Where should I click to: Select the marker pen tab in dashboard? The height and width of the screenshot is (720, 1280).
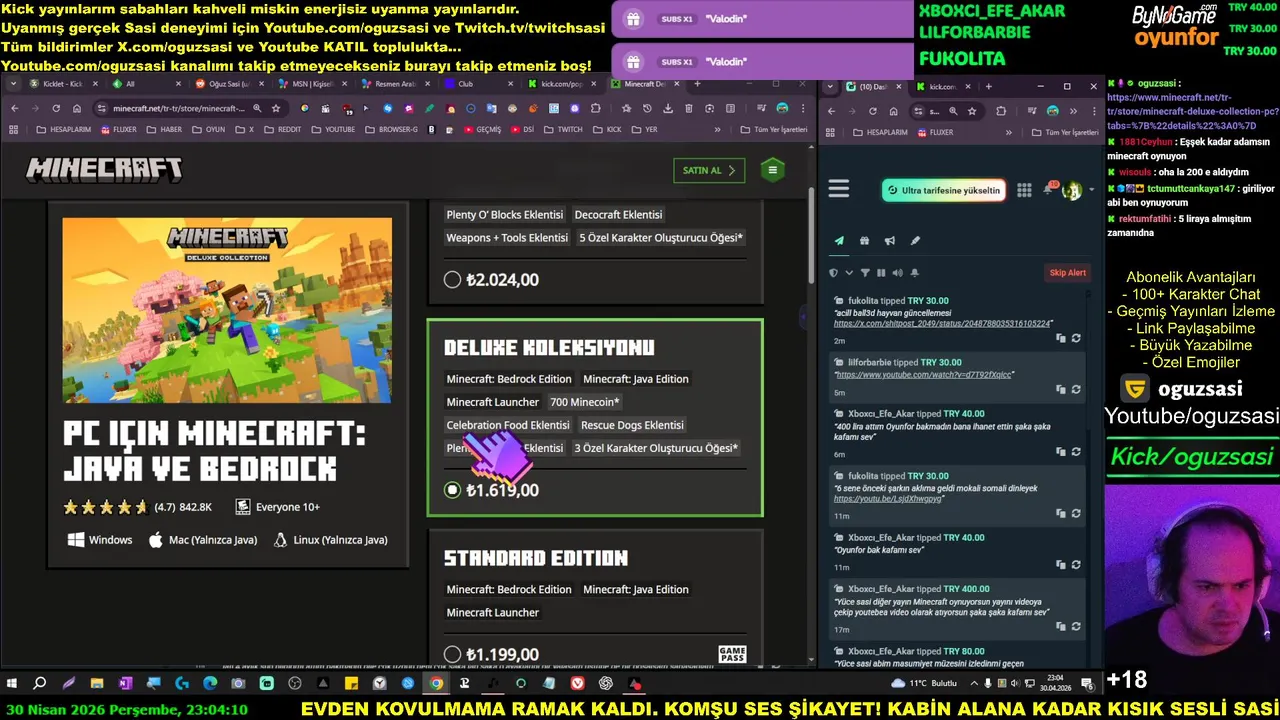(915, 241)
